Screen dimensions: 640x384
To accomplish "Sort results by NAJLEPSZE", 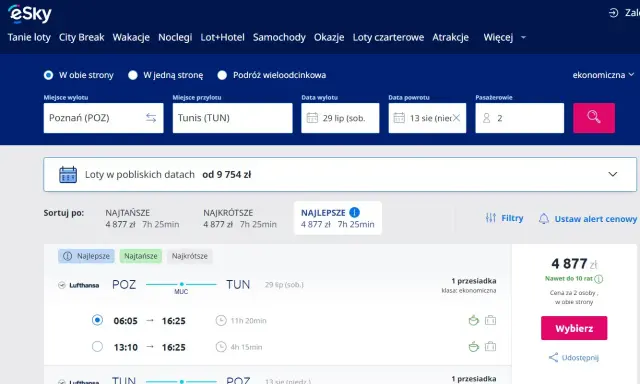I will (338, 218).
